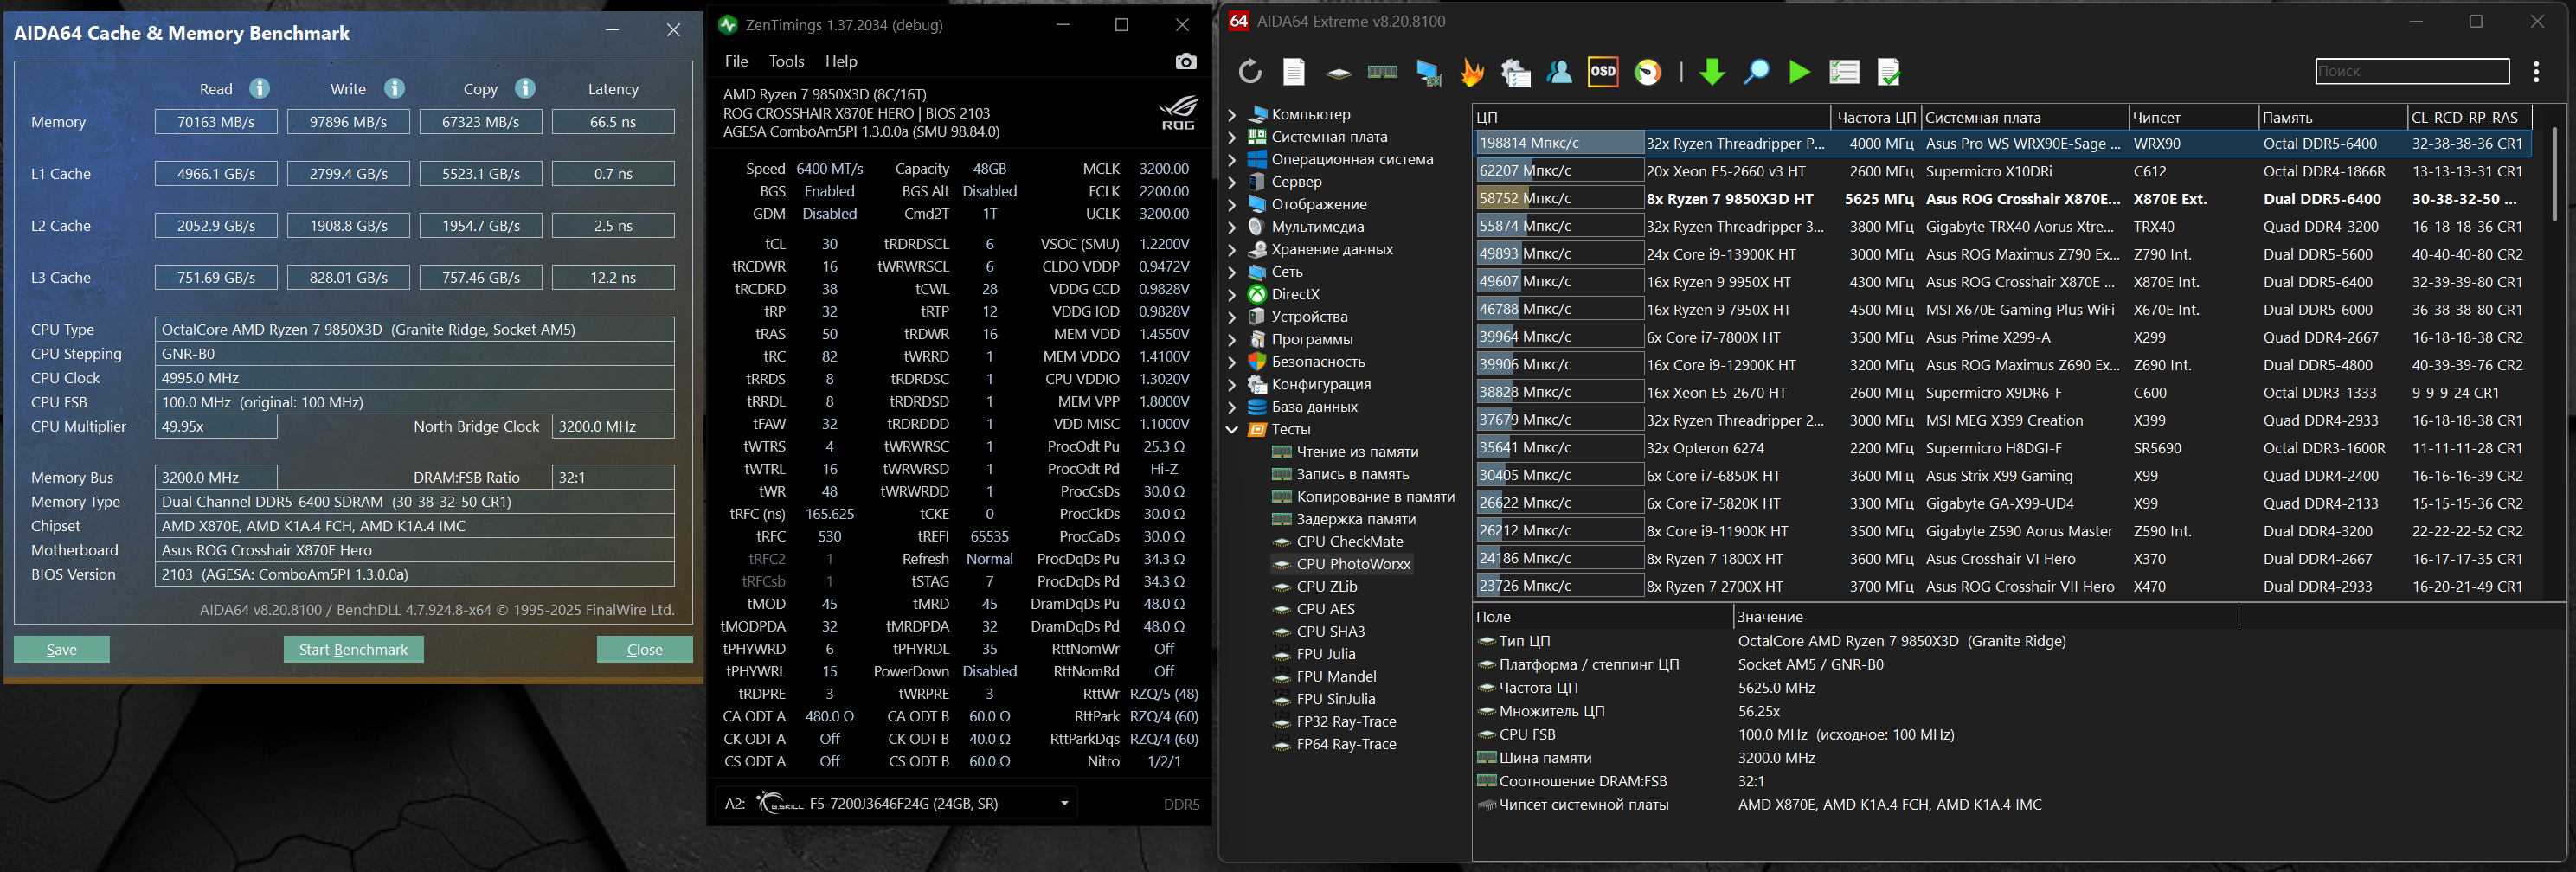Screen dimensions: 2576x872
Task: Start the benchmark with the green play icon
Action: tap(1799, 72)
